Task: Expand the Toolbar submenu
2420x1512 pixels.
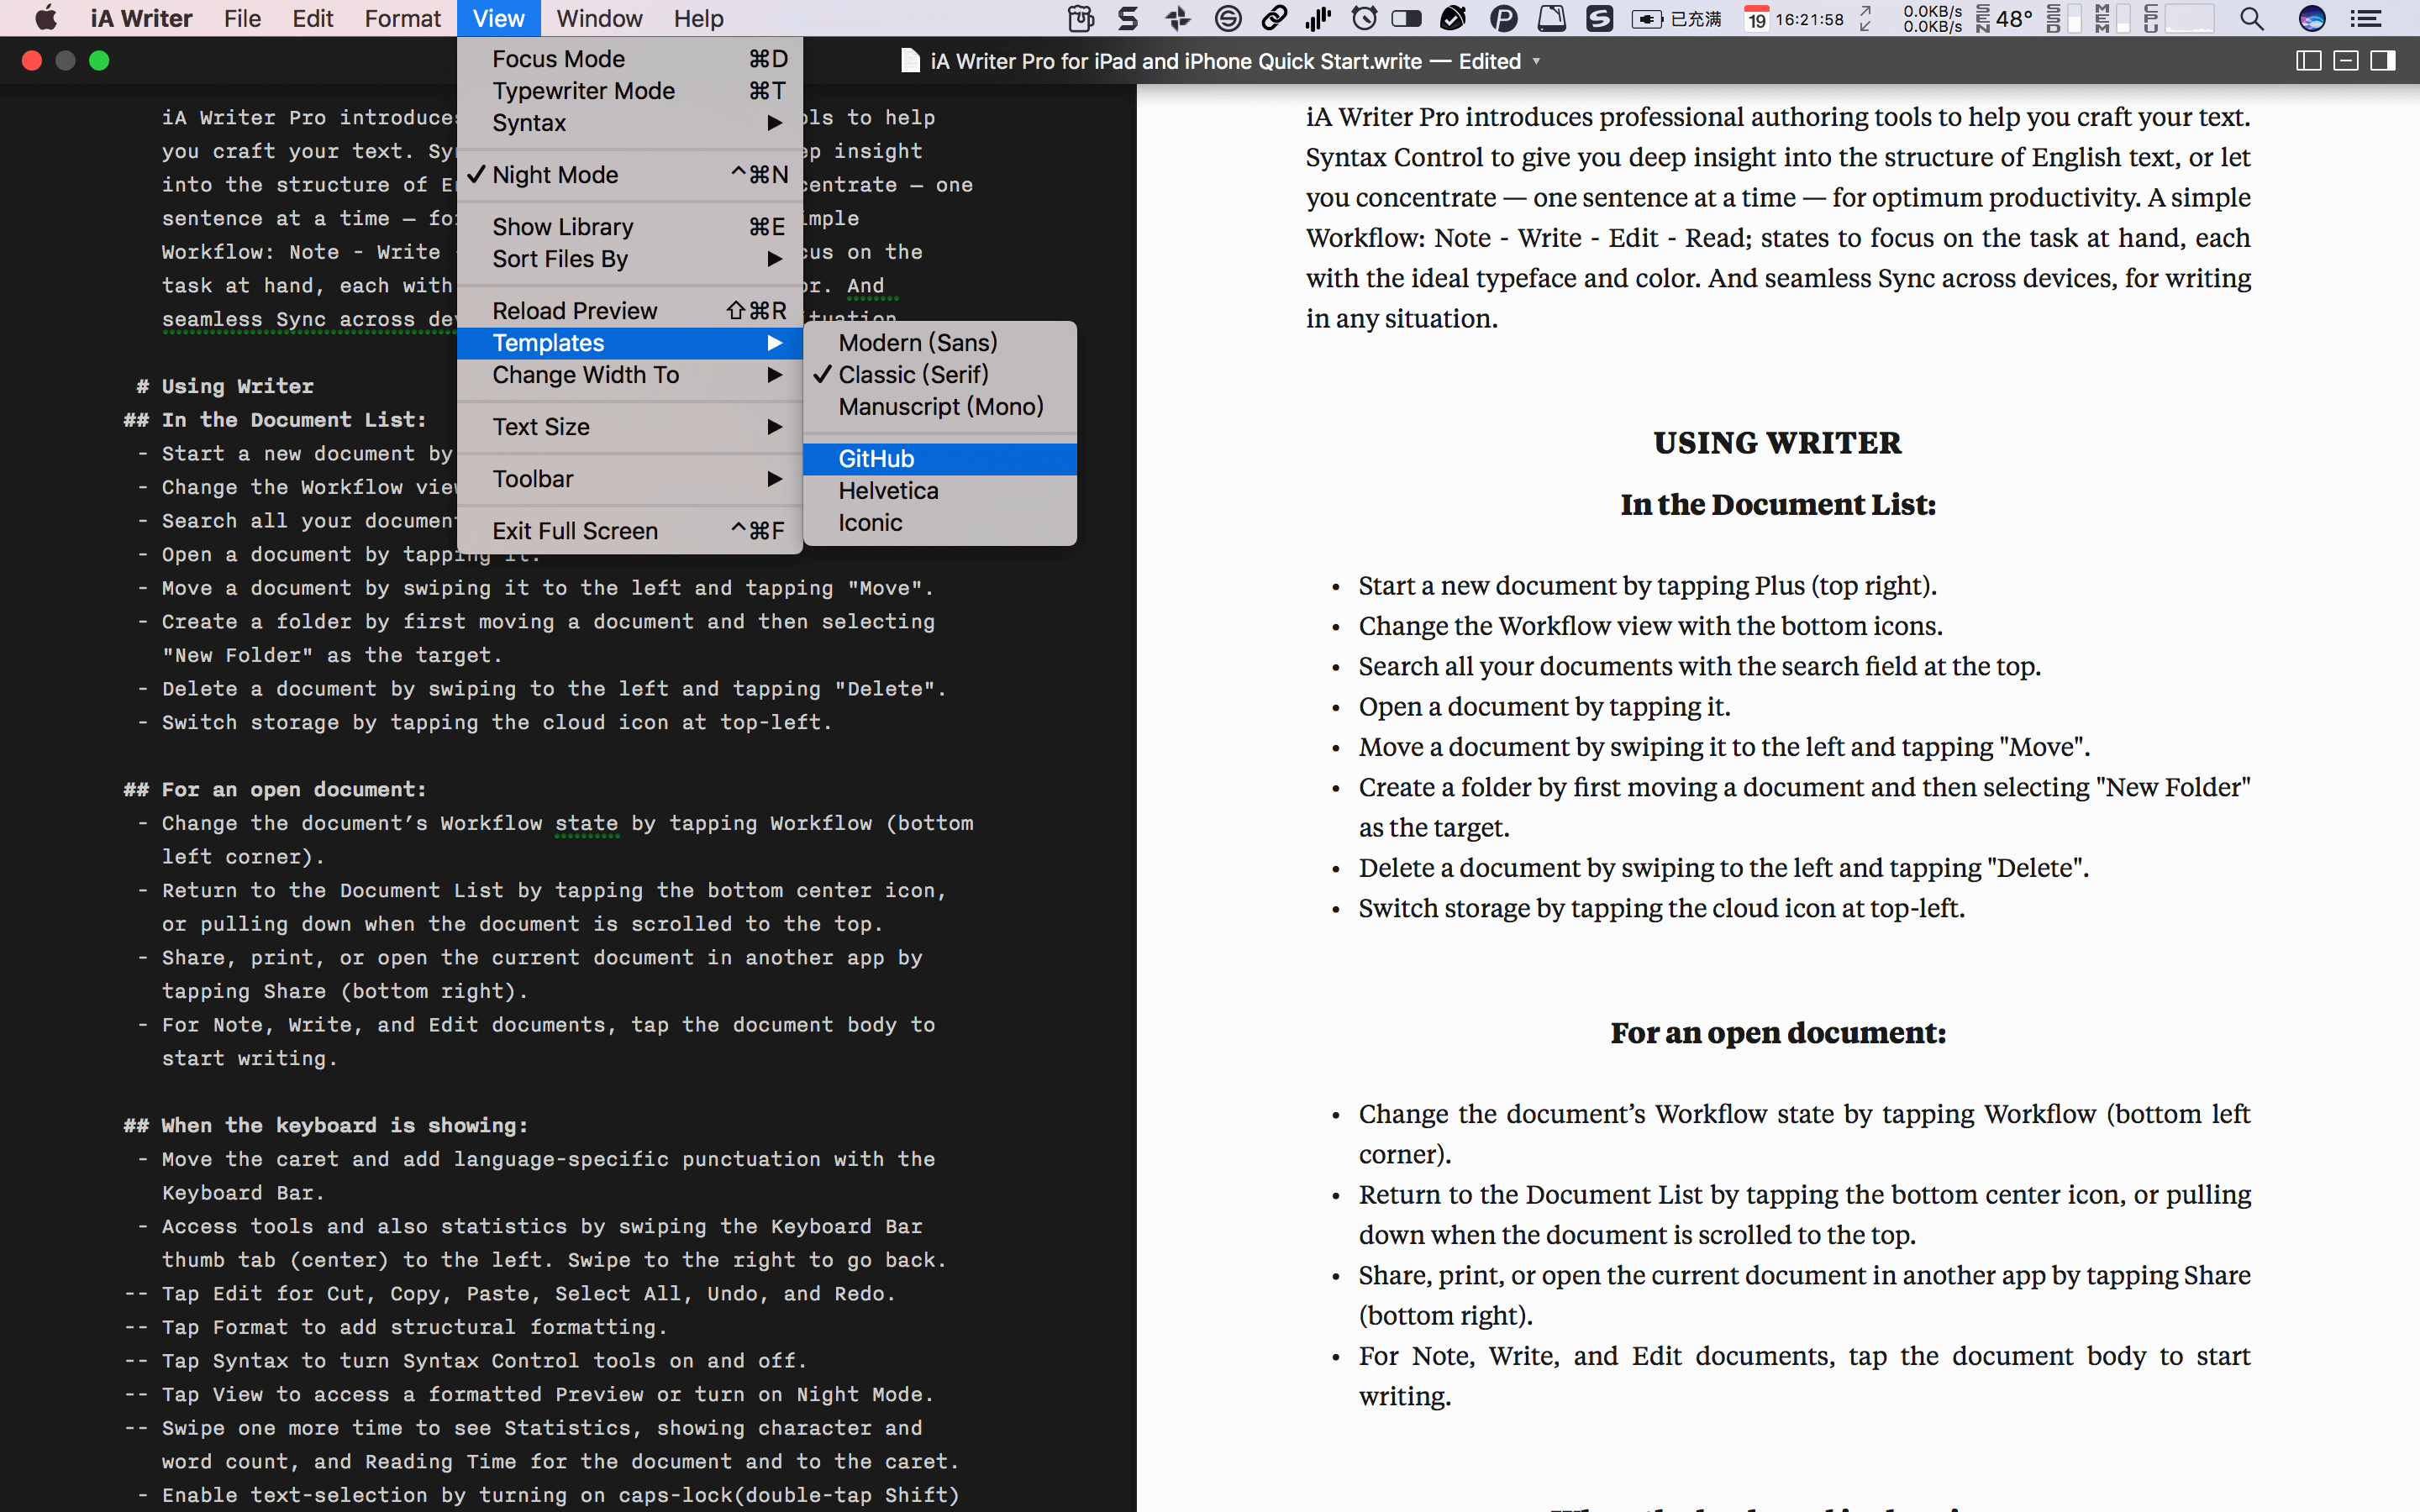Action: 630,479
